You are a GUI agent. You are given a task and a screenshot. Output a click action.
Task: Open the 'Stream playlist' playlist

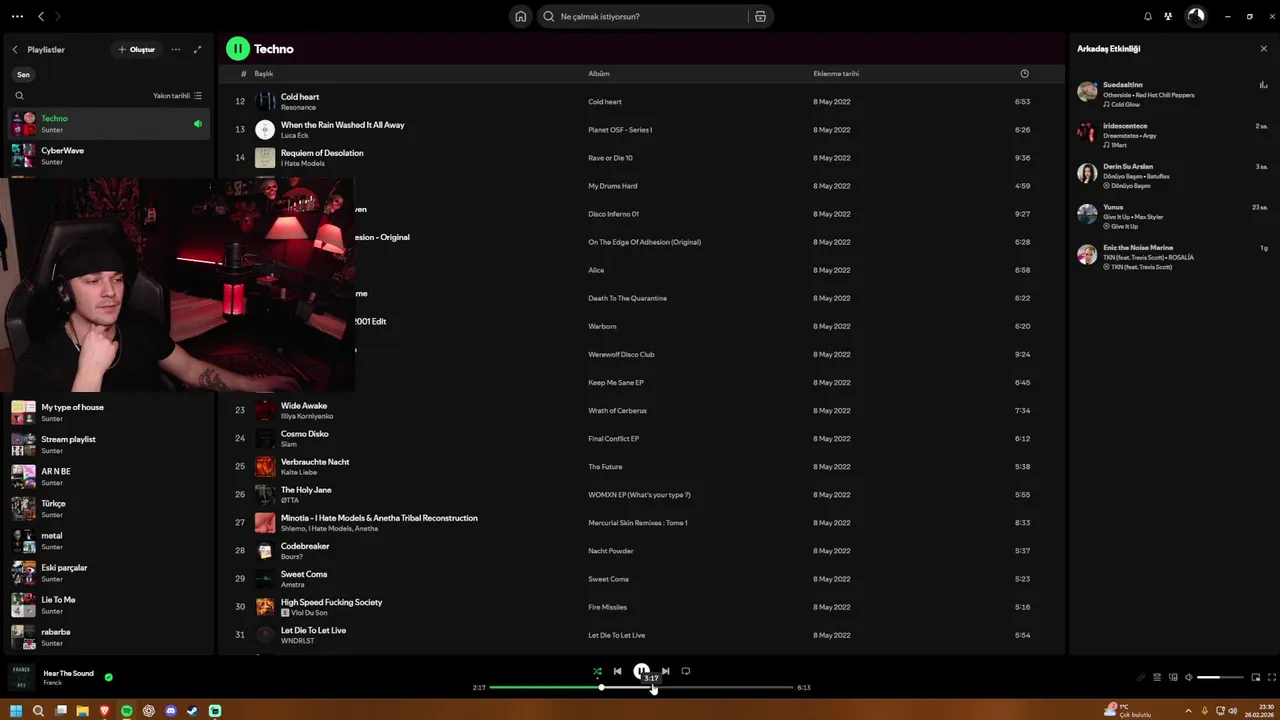pyautogui.click(x=109, y=444)
